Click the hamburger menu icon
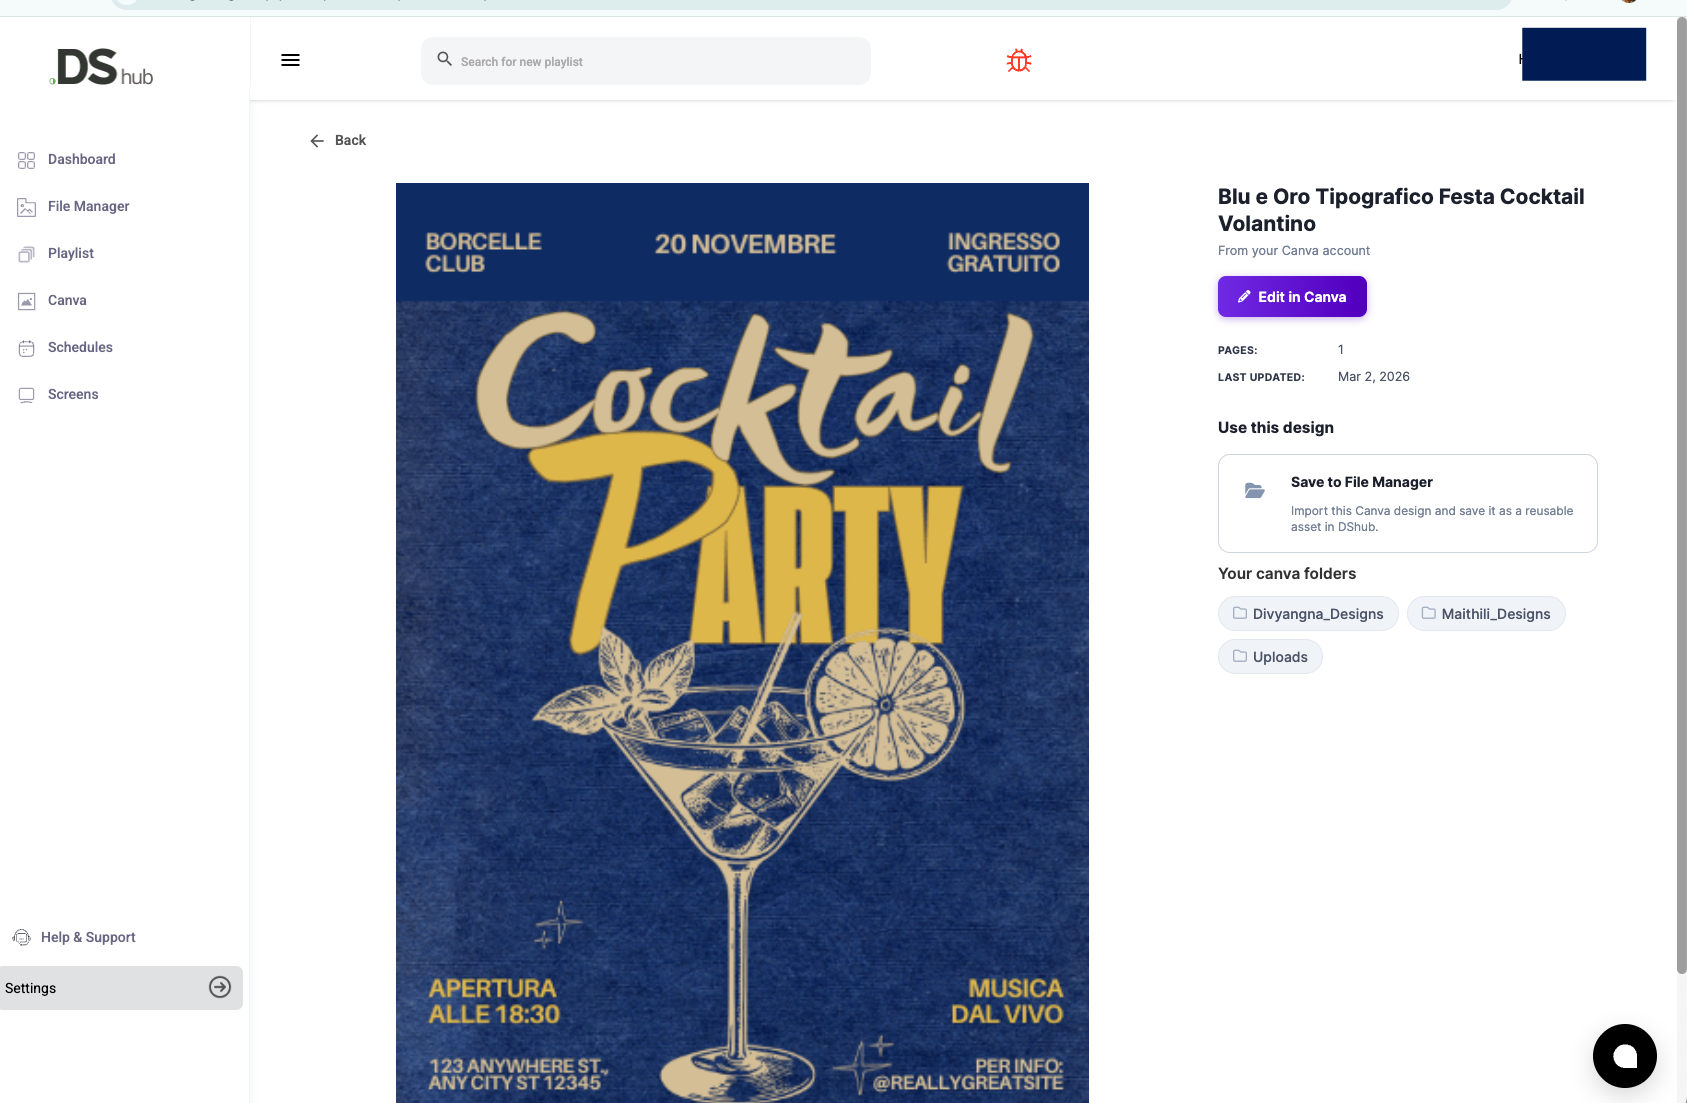 point(290,60)
